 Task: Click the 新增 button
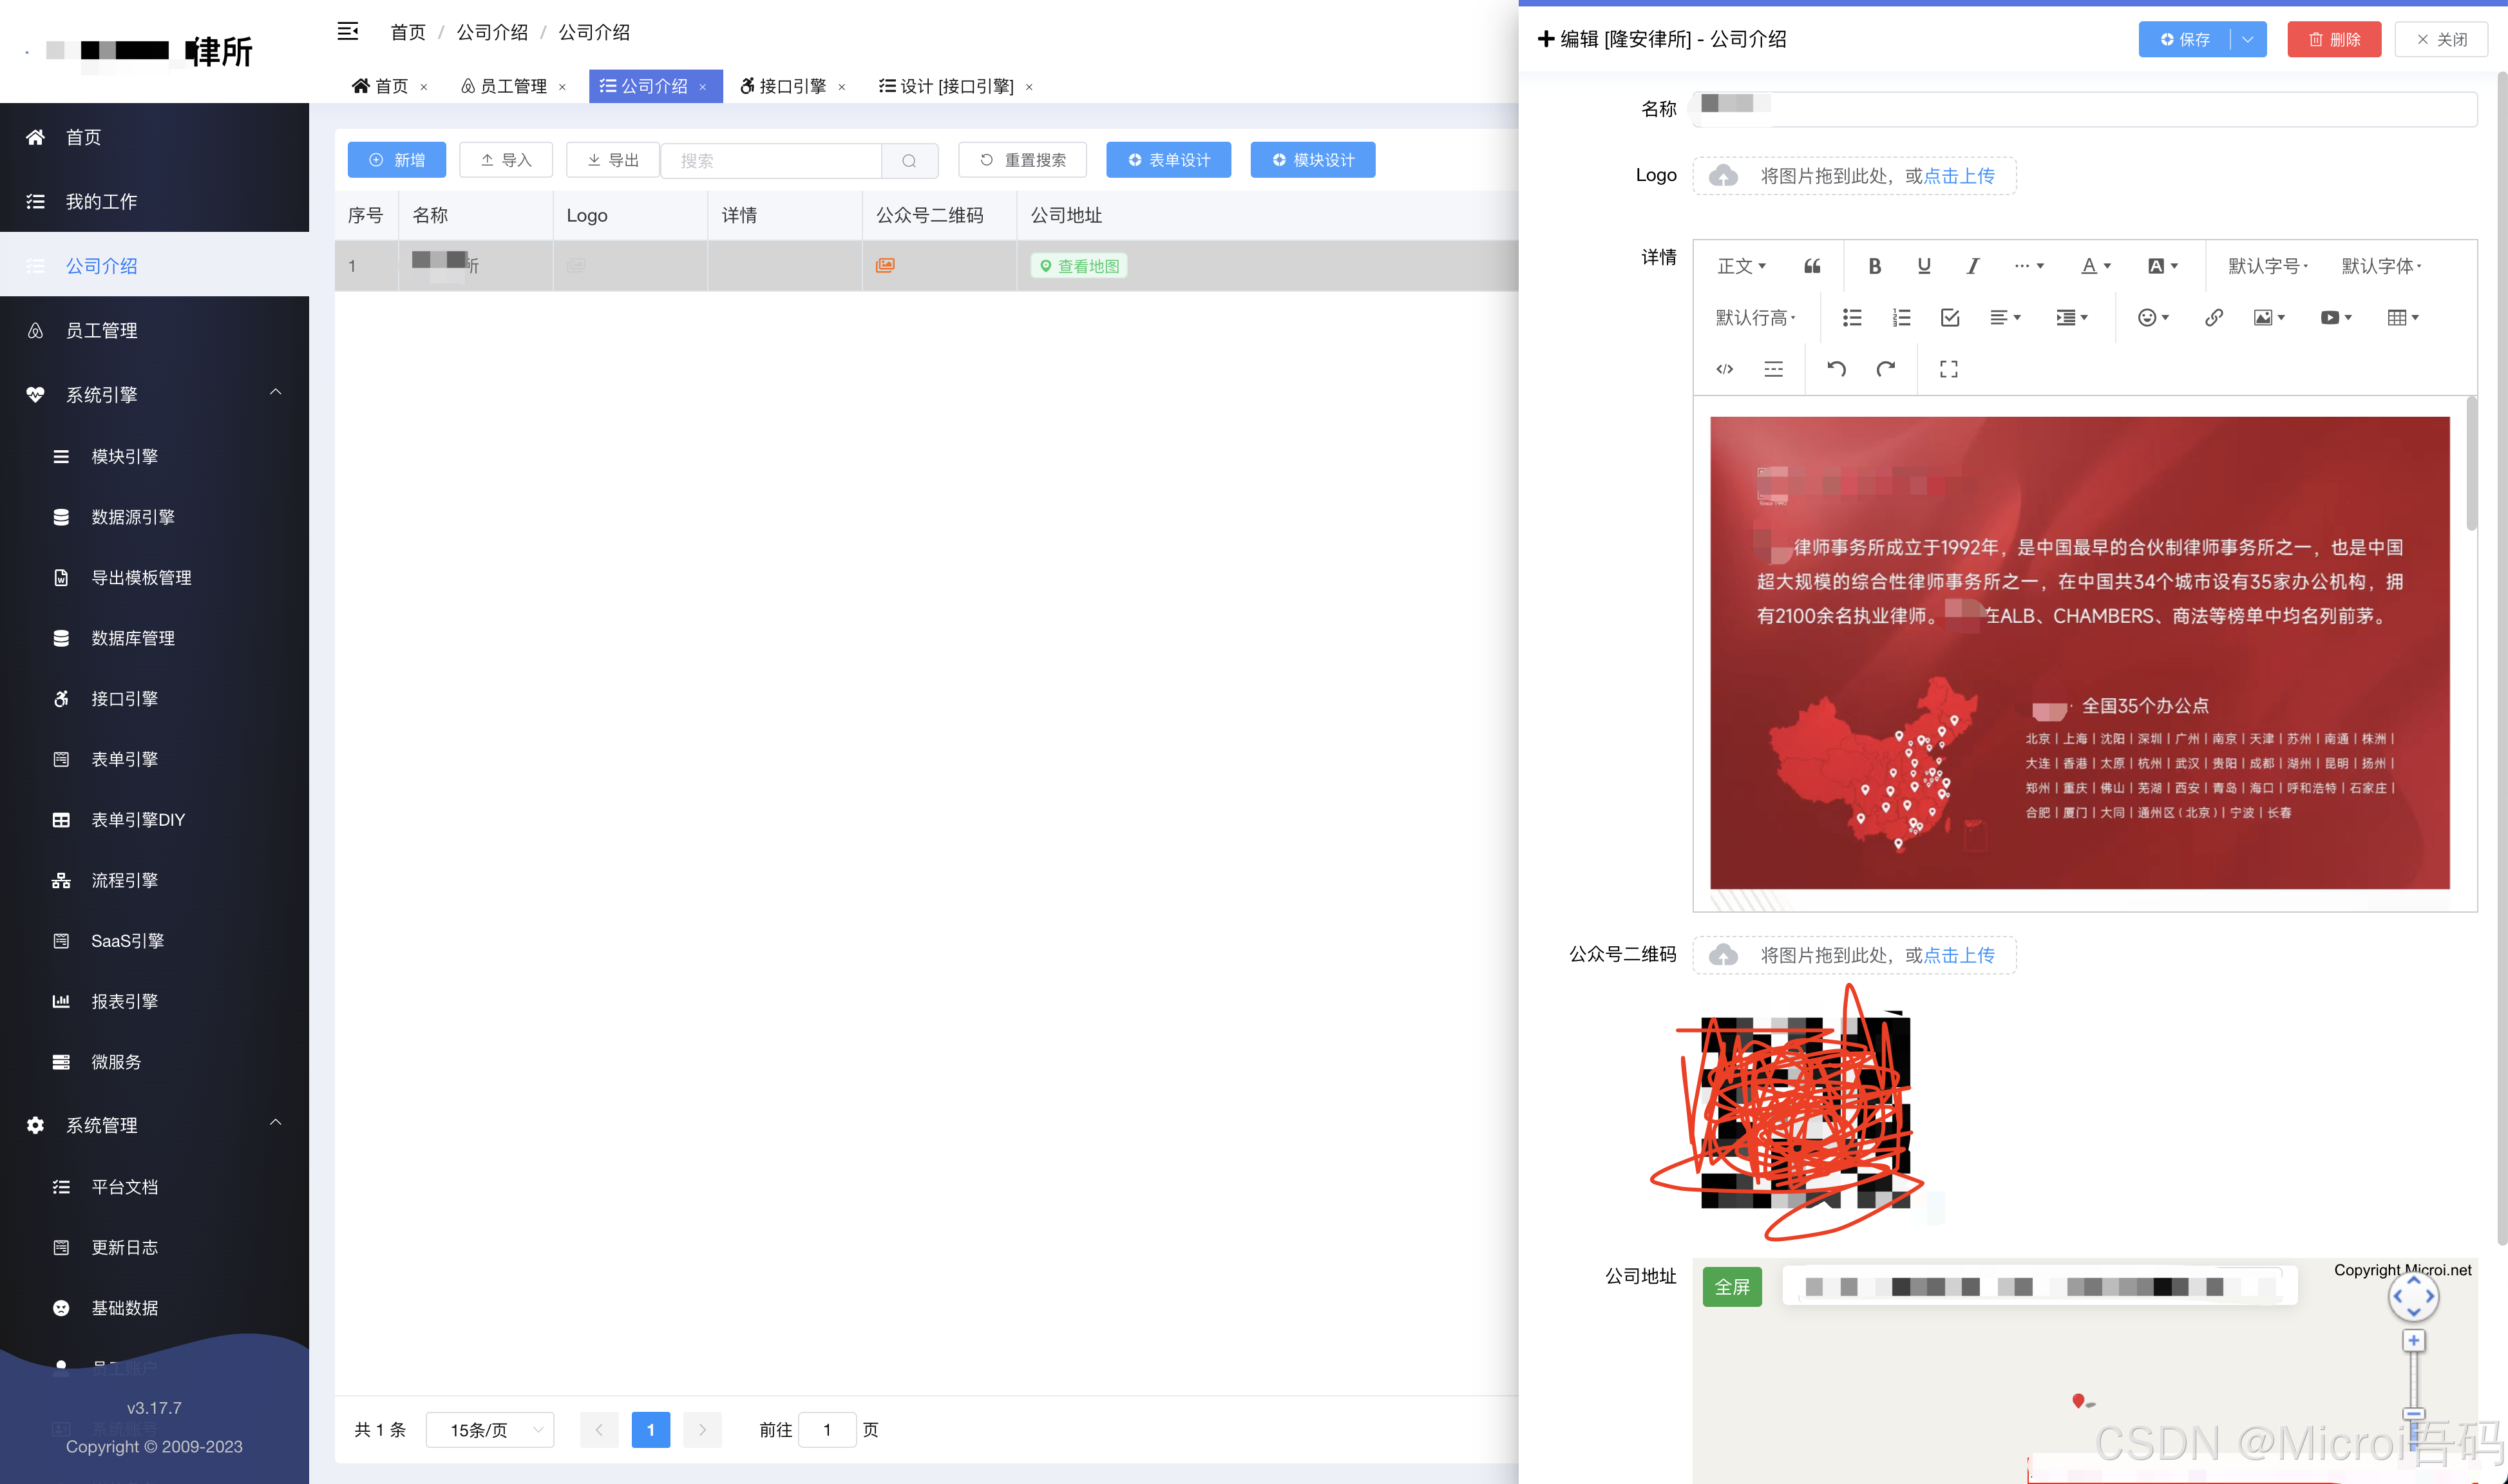(x=396, y=160)
